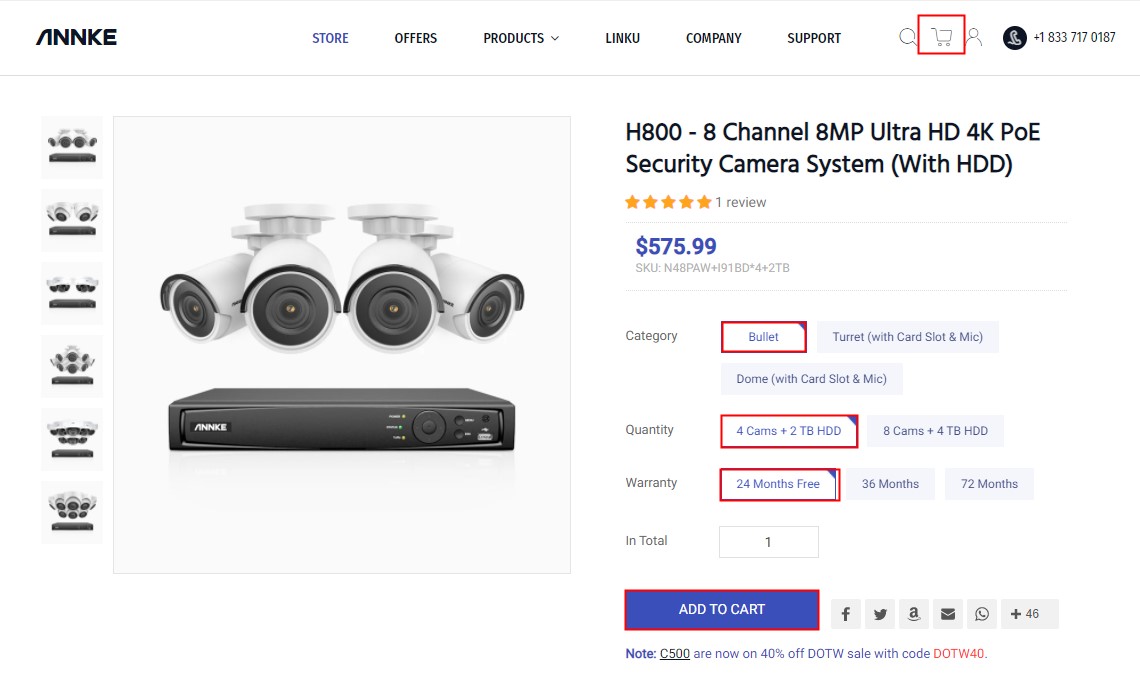This screenshot has height=694, width=1140.
Task: View third product thumbnail
Action: (72, 294)
